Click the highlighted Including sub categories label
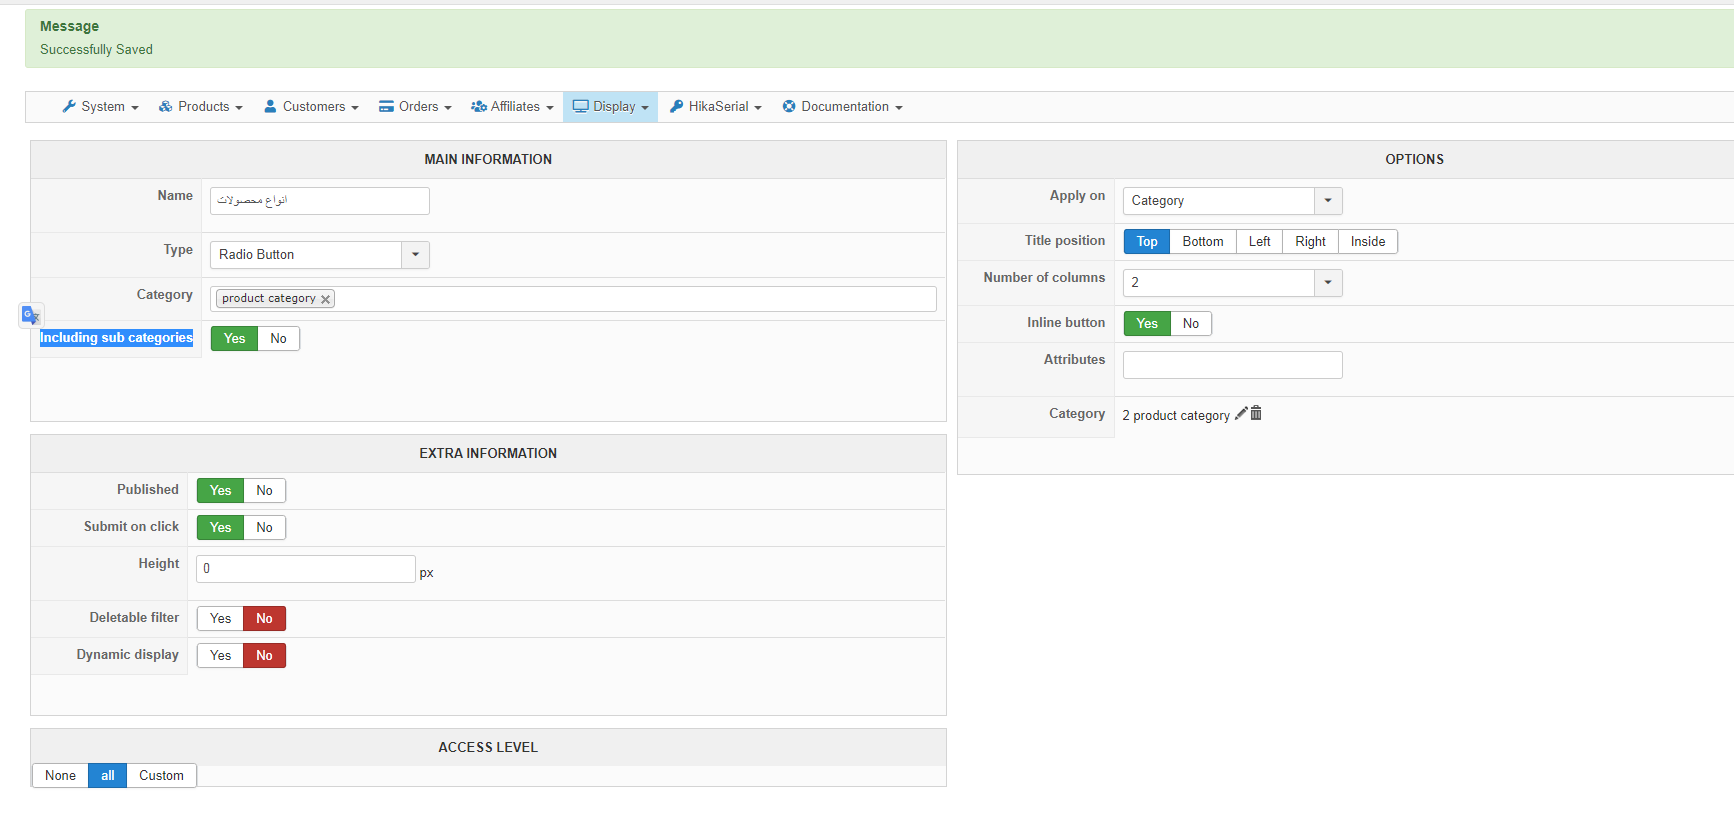 (116, 338)
